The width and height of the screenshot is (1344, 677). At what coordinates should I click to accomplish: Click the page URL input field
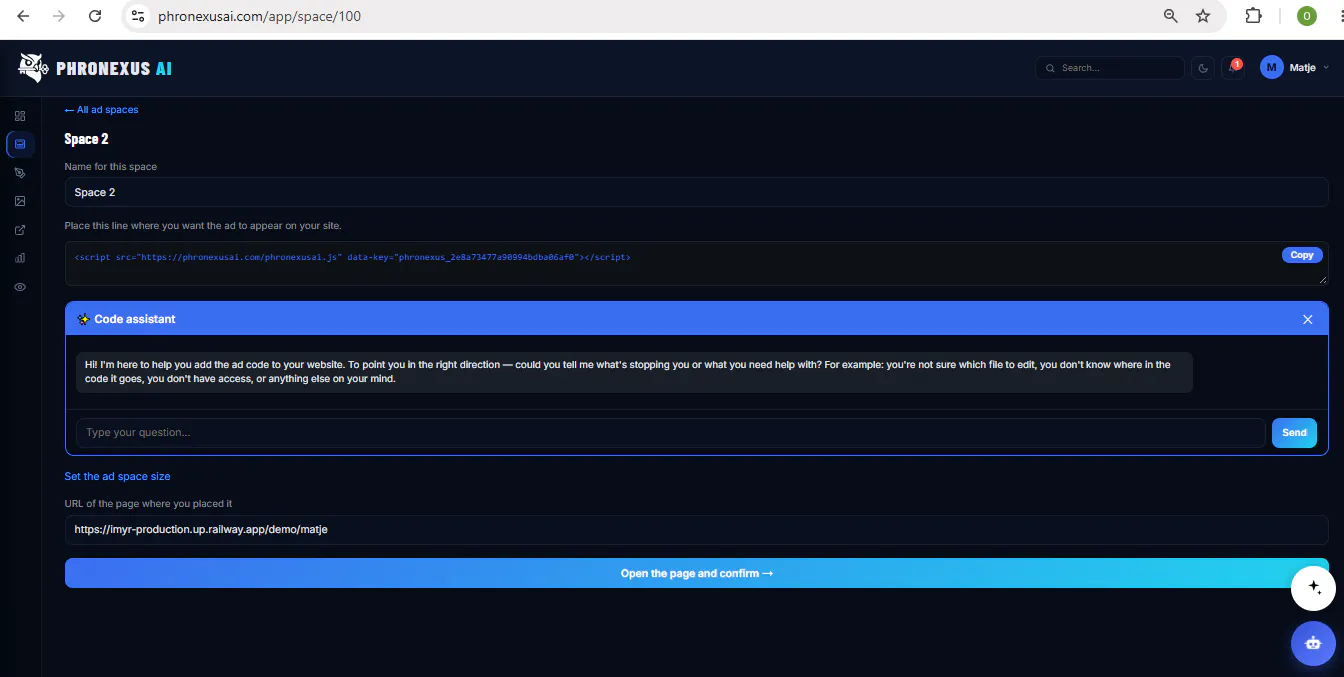(696, 530)
